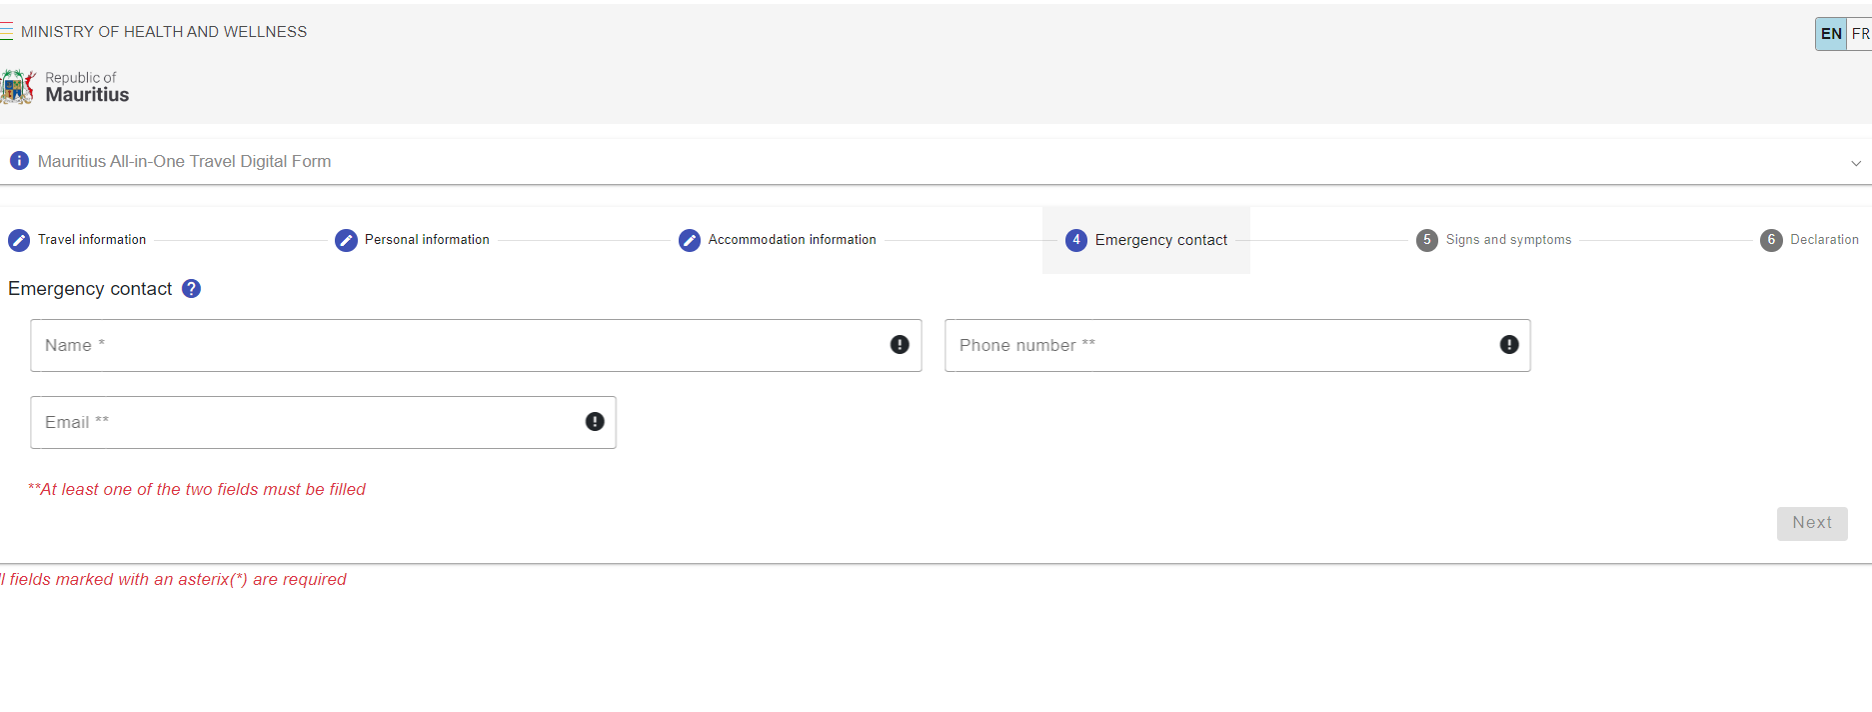
Task: Go to Declaration step
Action: tap(1810, 240)
